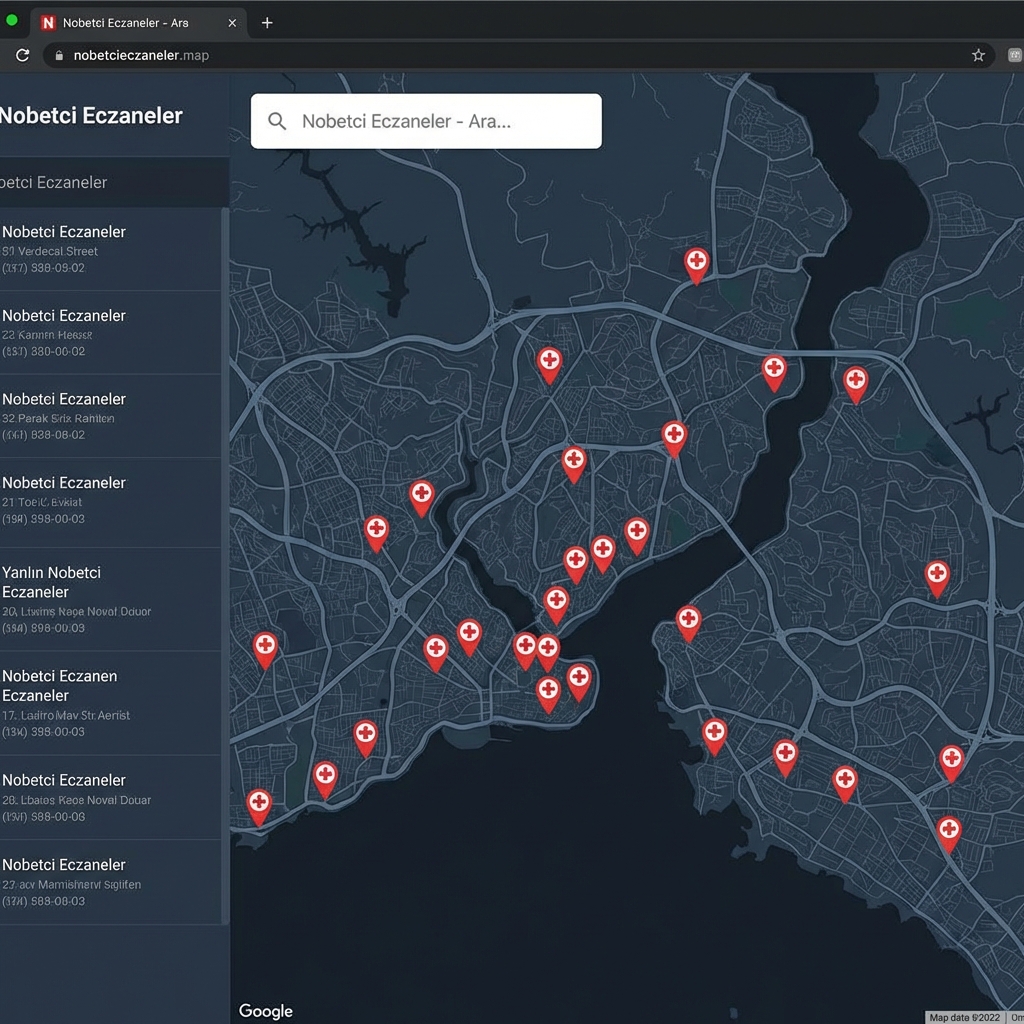The image size is (1024, 1024).
Task: Focus the Nobetci Eczaneler - Ara search field
Action: click(x=440, y=121)
